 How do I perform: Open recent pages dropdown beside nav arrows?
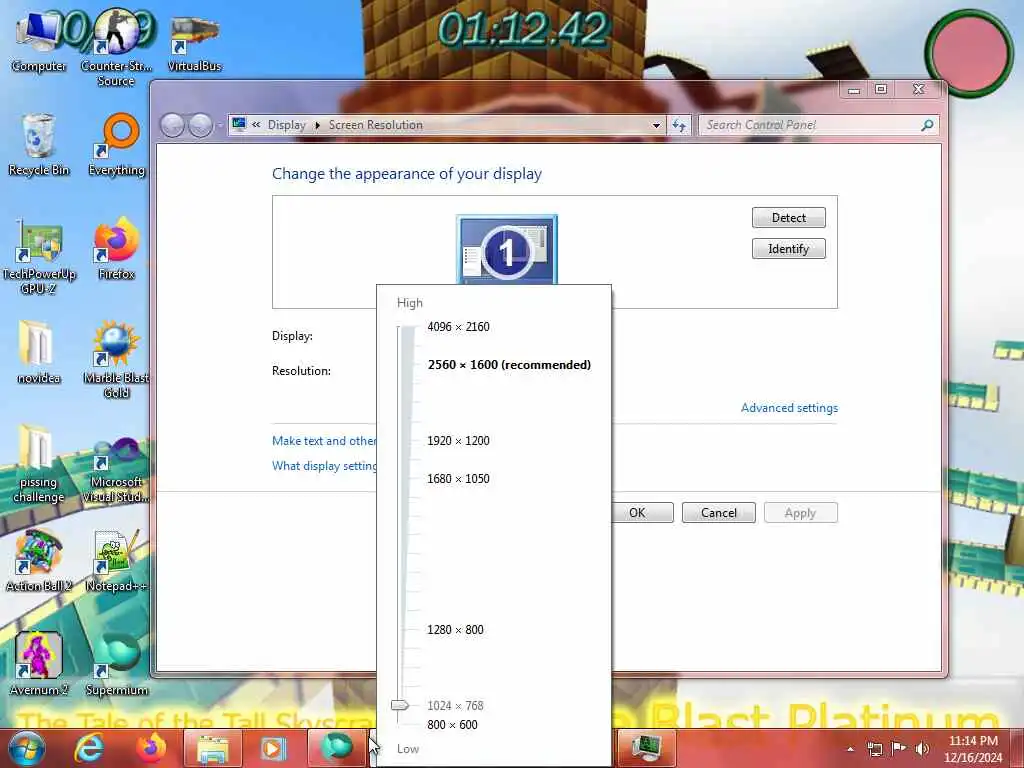(220, 125)
